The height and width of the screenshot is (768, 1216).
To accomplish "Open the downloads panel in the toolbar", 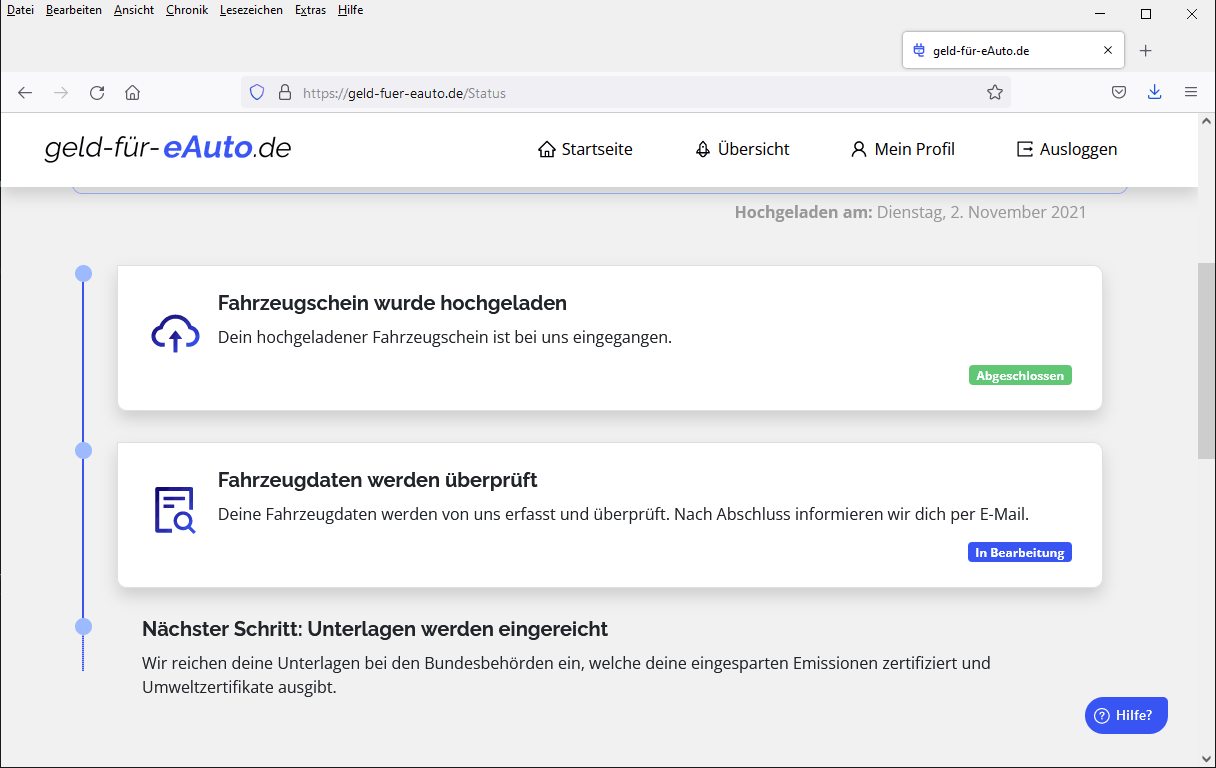I will [x=1154, y=92].
